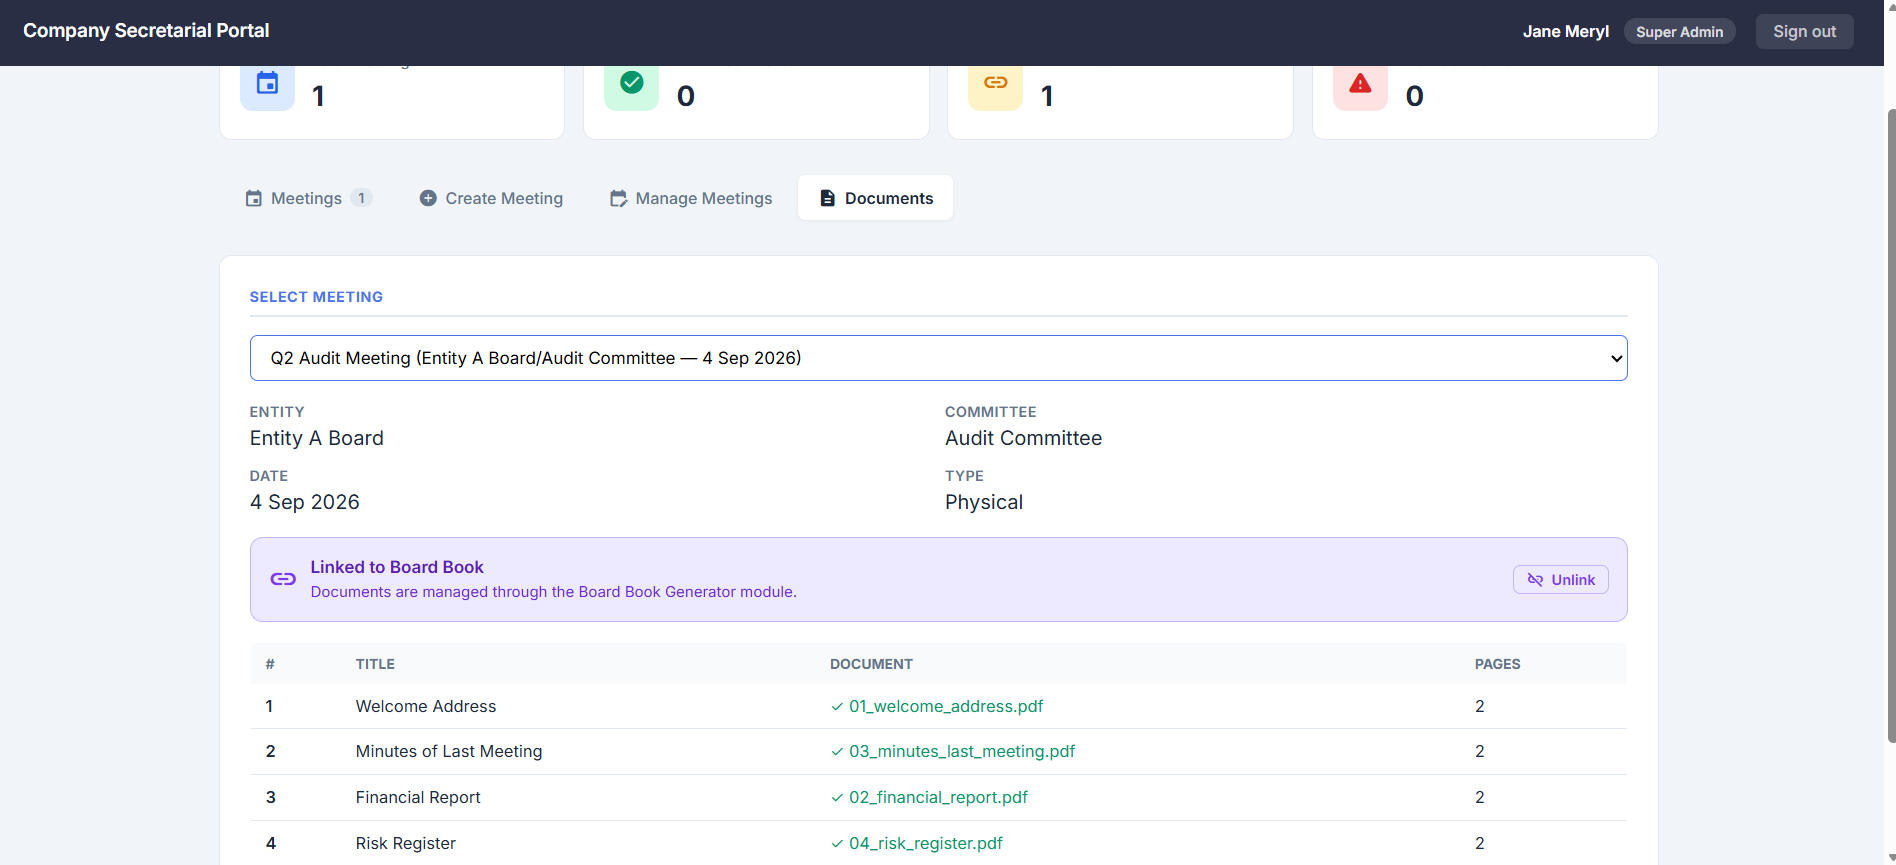The height and width of the screenshot is (865, 1896).
Task: Click the 4 Sep 2026 date value
Action: pyautogui.click(x=305, y=502)
